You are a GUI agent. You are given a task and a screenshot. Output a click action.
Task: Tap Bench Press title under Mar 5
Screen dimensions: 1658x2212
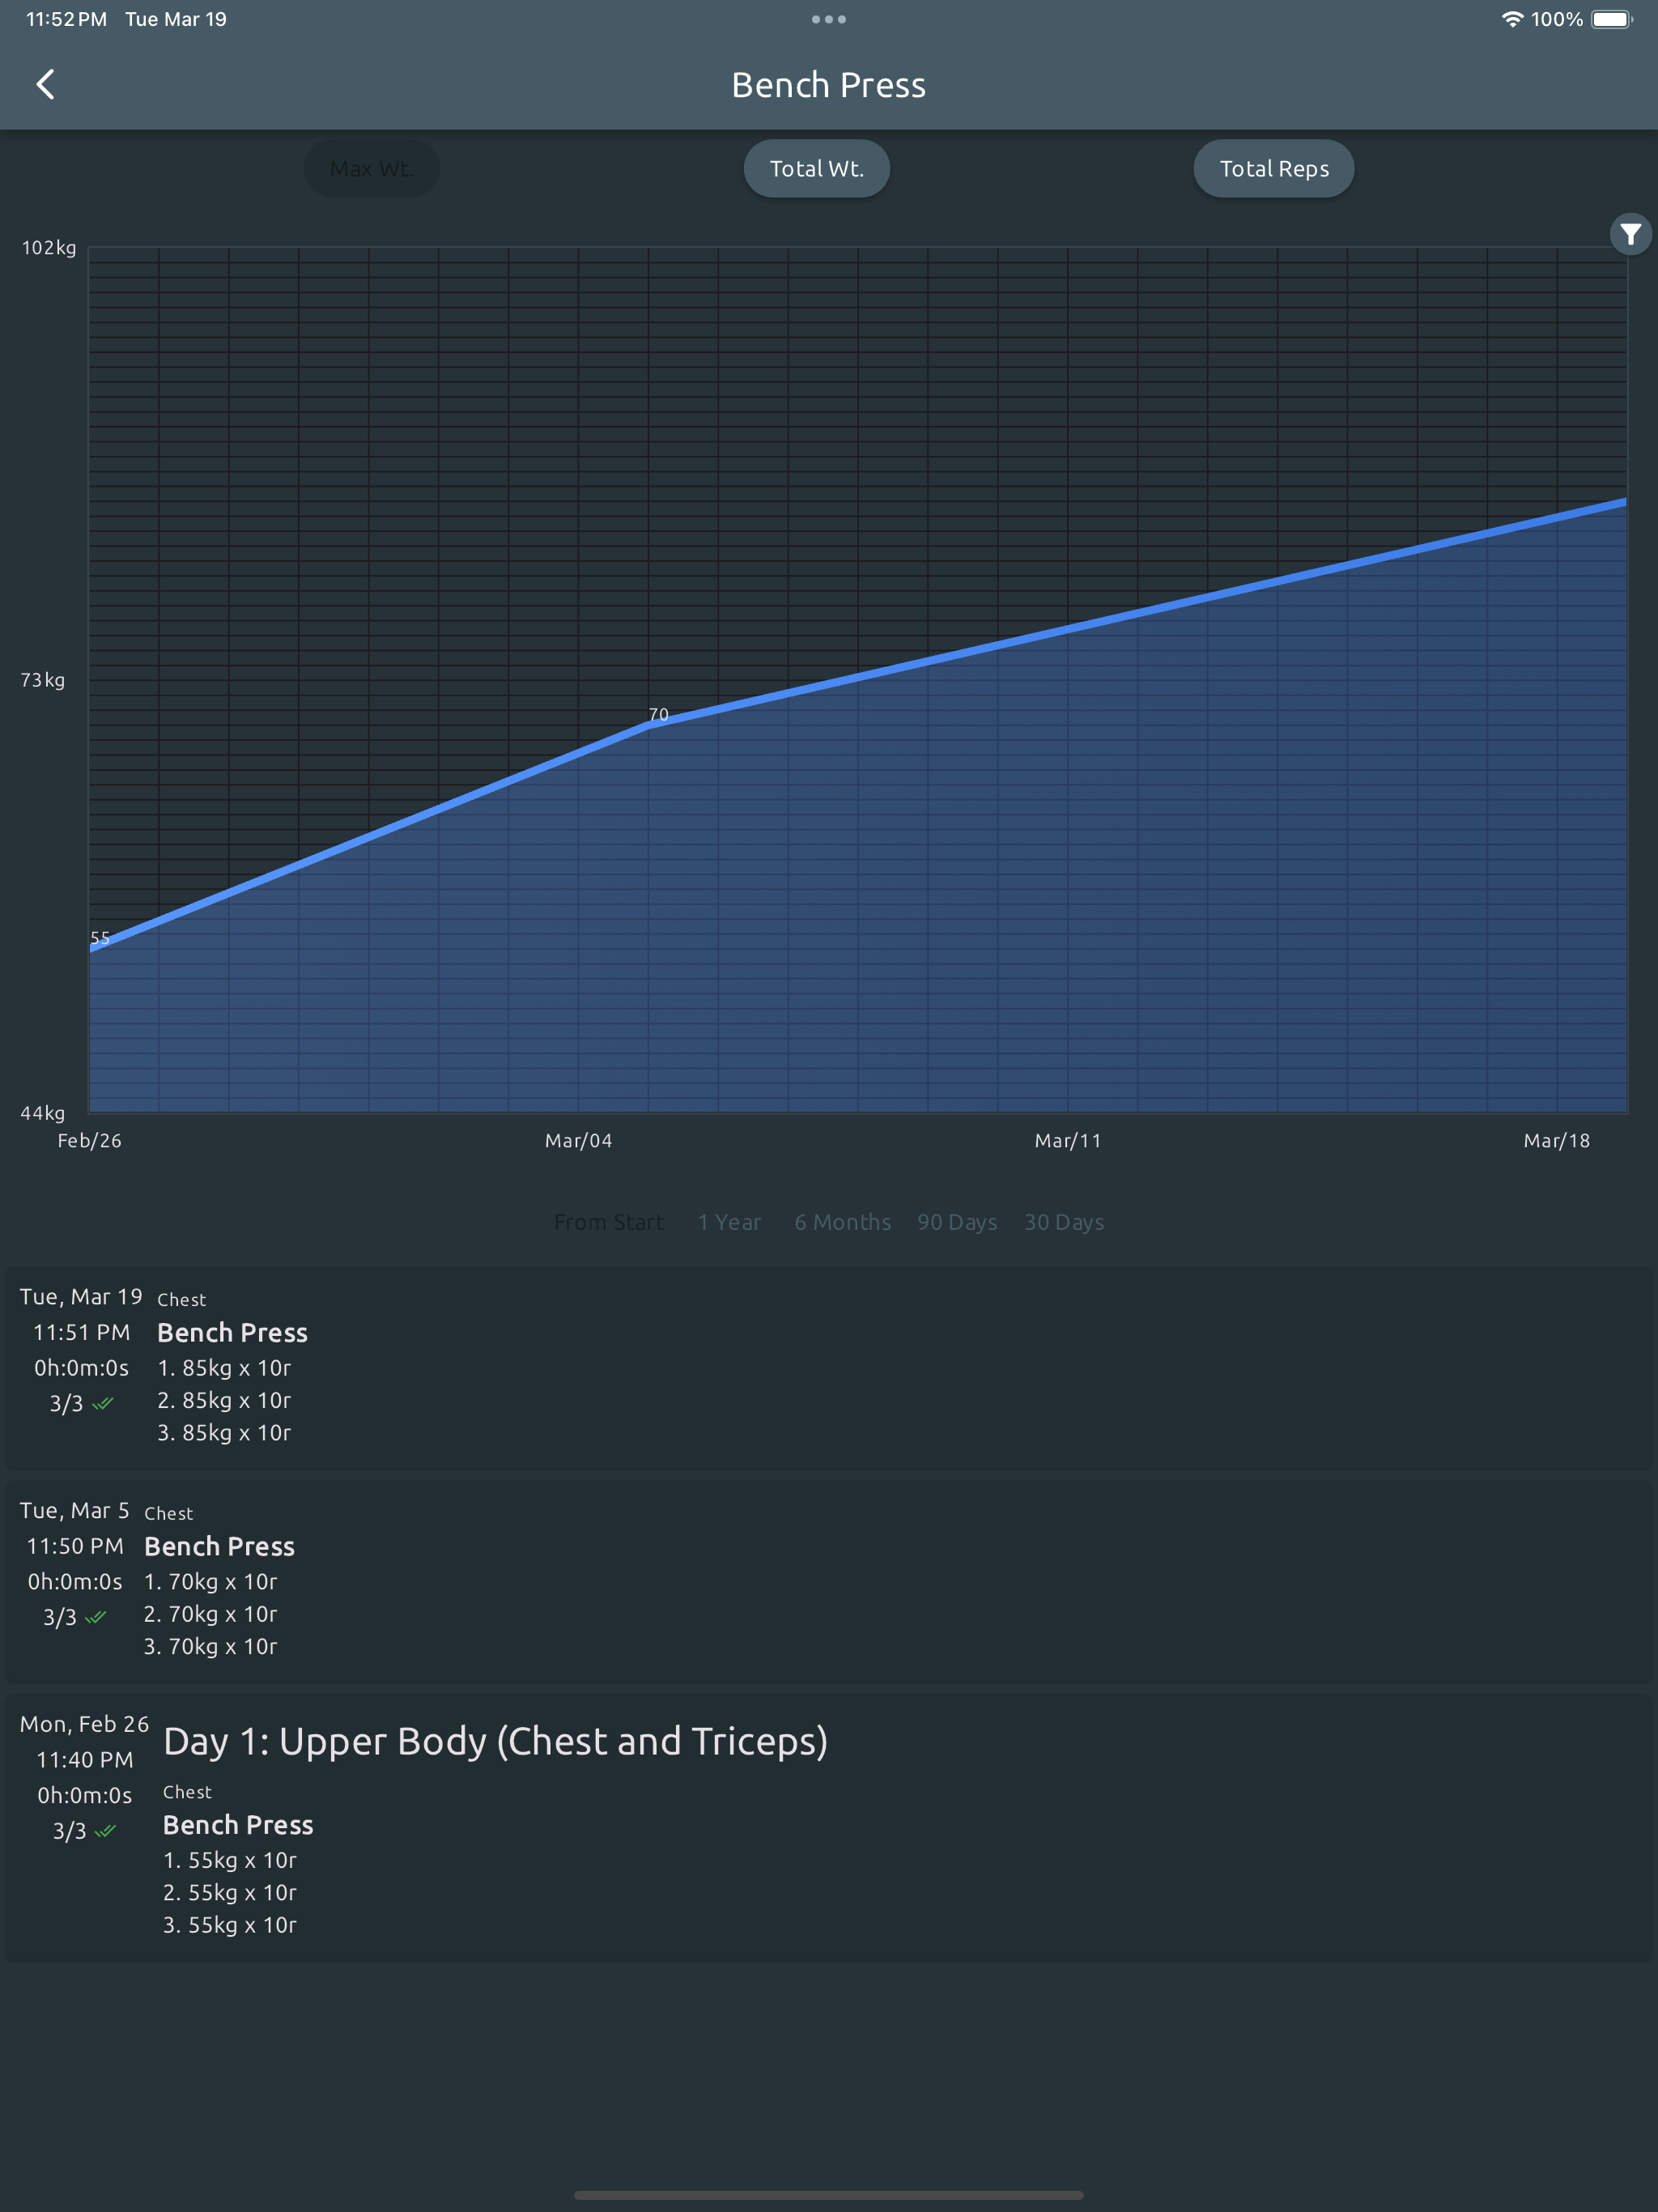click(219, 1547)
